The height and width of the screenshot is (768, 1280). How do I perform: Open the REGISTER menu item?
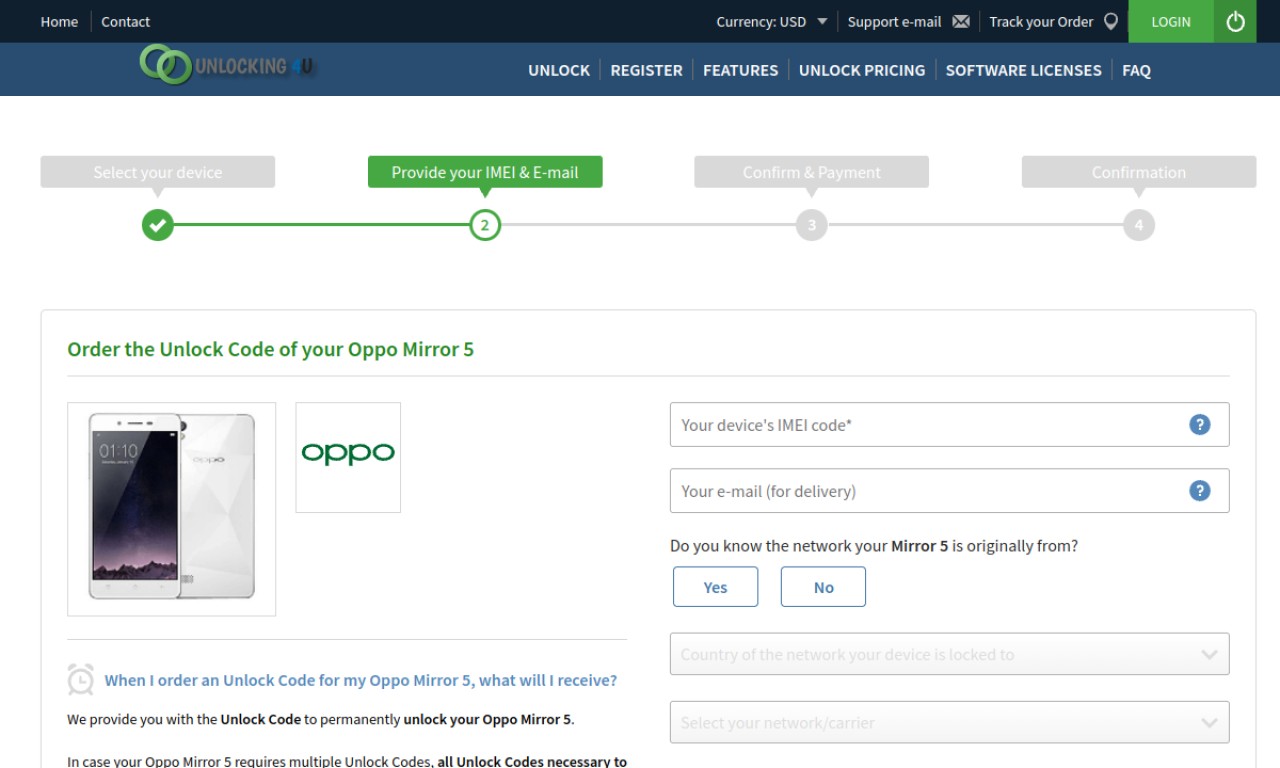point(647,70)
